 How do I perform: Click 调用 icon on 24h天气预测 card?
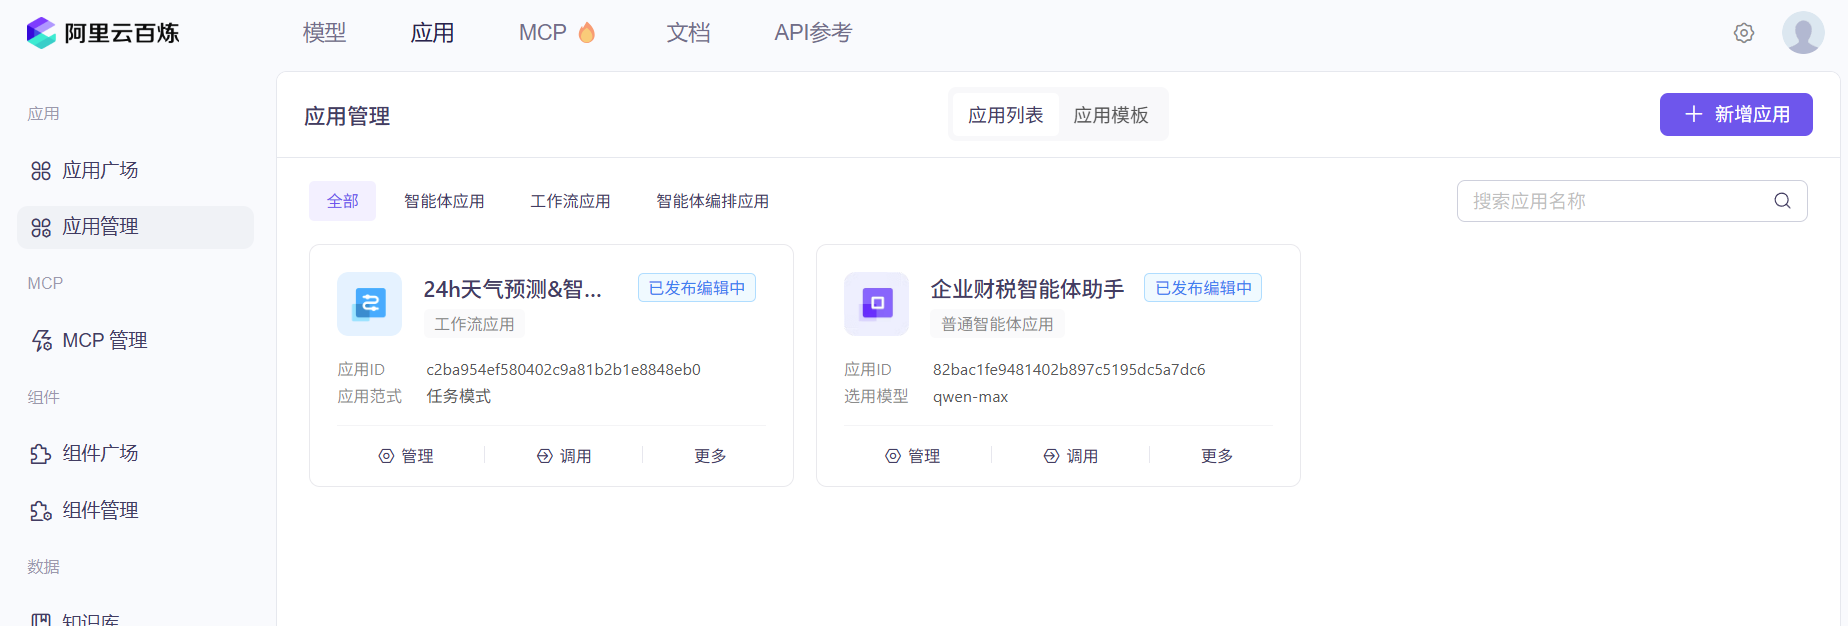click(545, 456)
